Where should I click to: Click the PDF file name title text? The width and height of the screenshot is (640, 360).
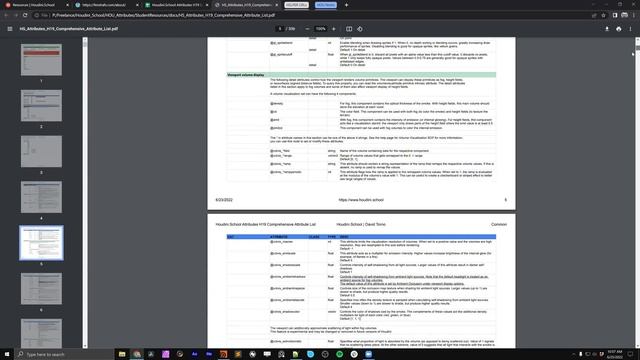click(x=69, y=29)
